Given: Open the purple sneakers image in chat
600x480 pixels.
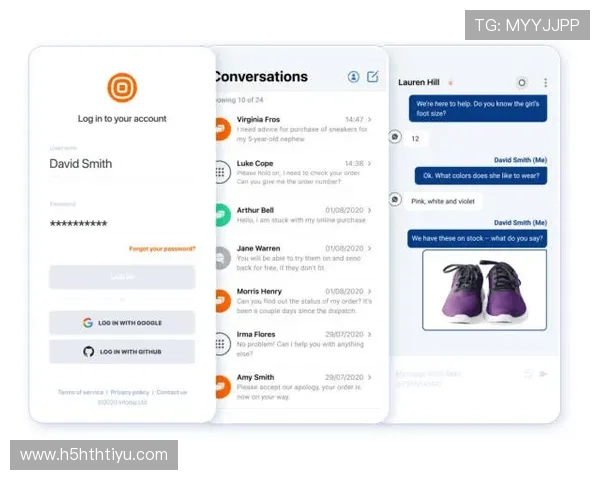Looking at the screenshot, I should coord(484,289).
